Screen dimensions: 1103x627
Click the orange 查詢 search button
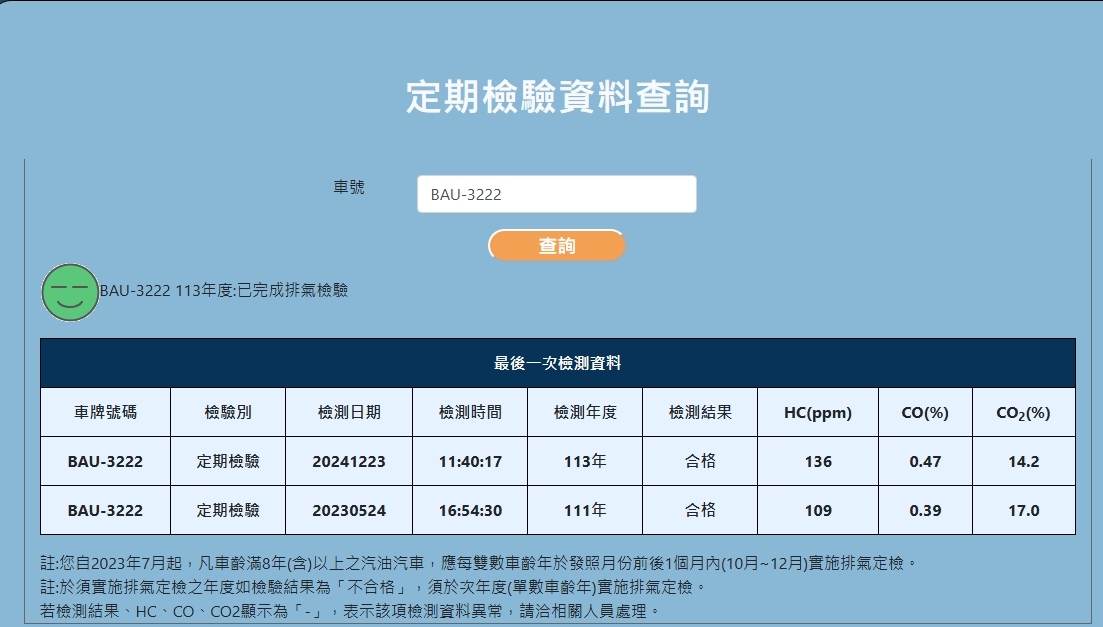[x=556, y=246]
